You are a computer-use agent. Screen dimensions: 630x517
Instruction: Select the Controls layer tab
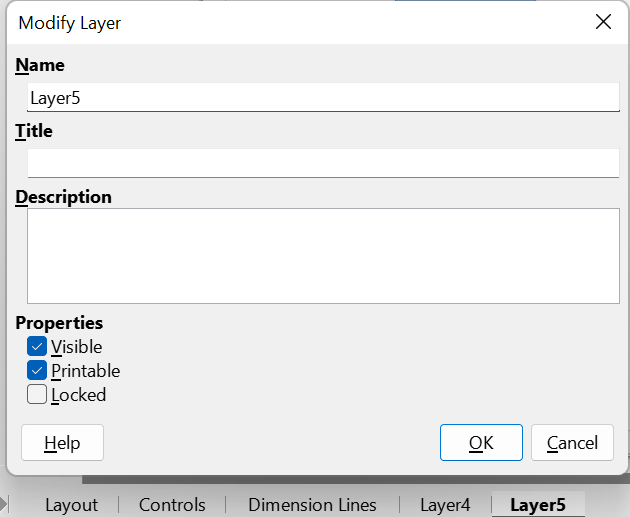pos(172,505)
